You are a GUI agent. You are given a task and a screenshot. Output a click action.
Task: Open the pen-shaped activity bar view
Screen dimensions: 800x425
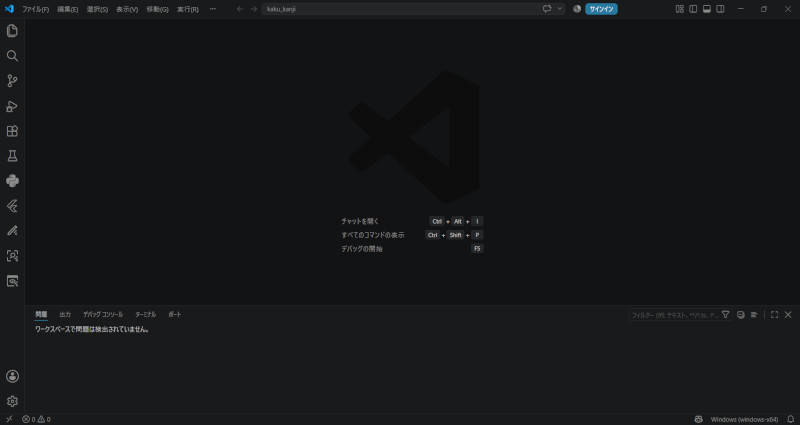12,231
